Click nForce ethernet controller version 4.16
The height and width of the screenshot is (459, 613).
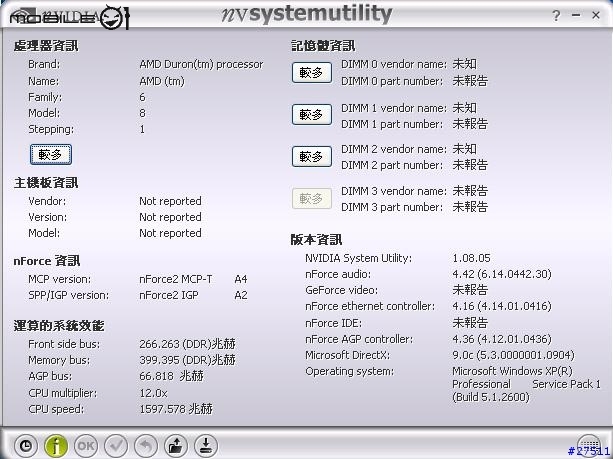(502, 306)
